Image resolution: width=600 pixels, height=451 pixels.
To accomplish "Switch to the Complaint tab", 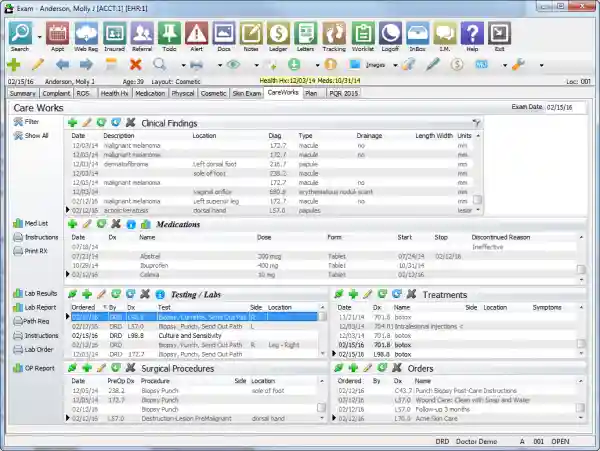I will tap(56, 93).
